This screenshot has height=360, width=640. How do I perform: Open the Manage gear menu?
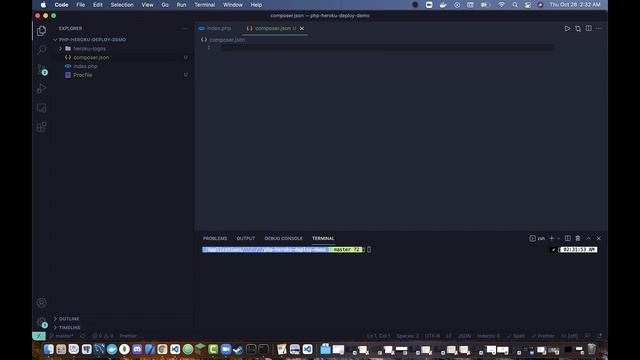[x=41, y=322]
